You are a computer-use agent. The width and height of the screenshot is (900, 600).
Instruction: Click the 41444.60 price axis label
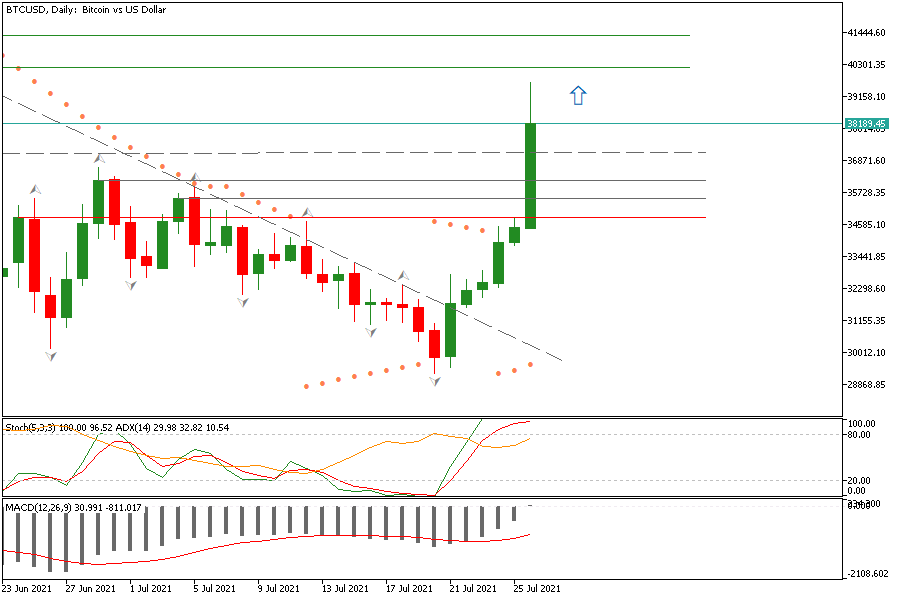coord(867,33)
